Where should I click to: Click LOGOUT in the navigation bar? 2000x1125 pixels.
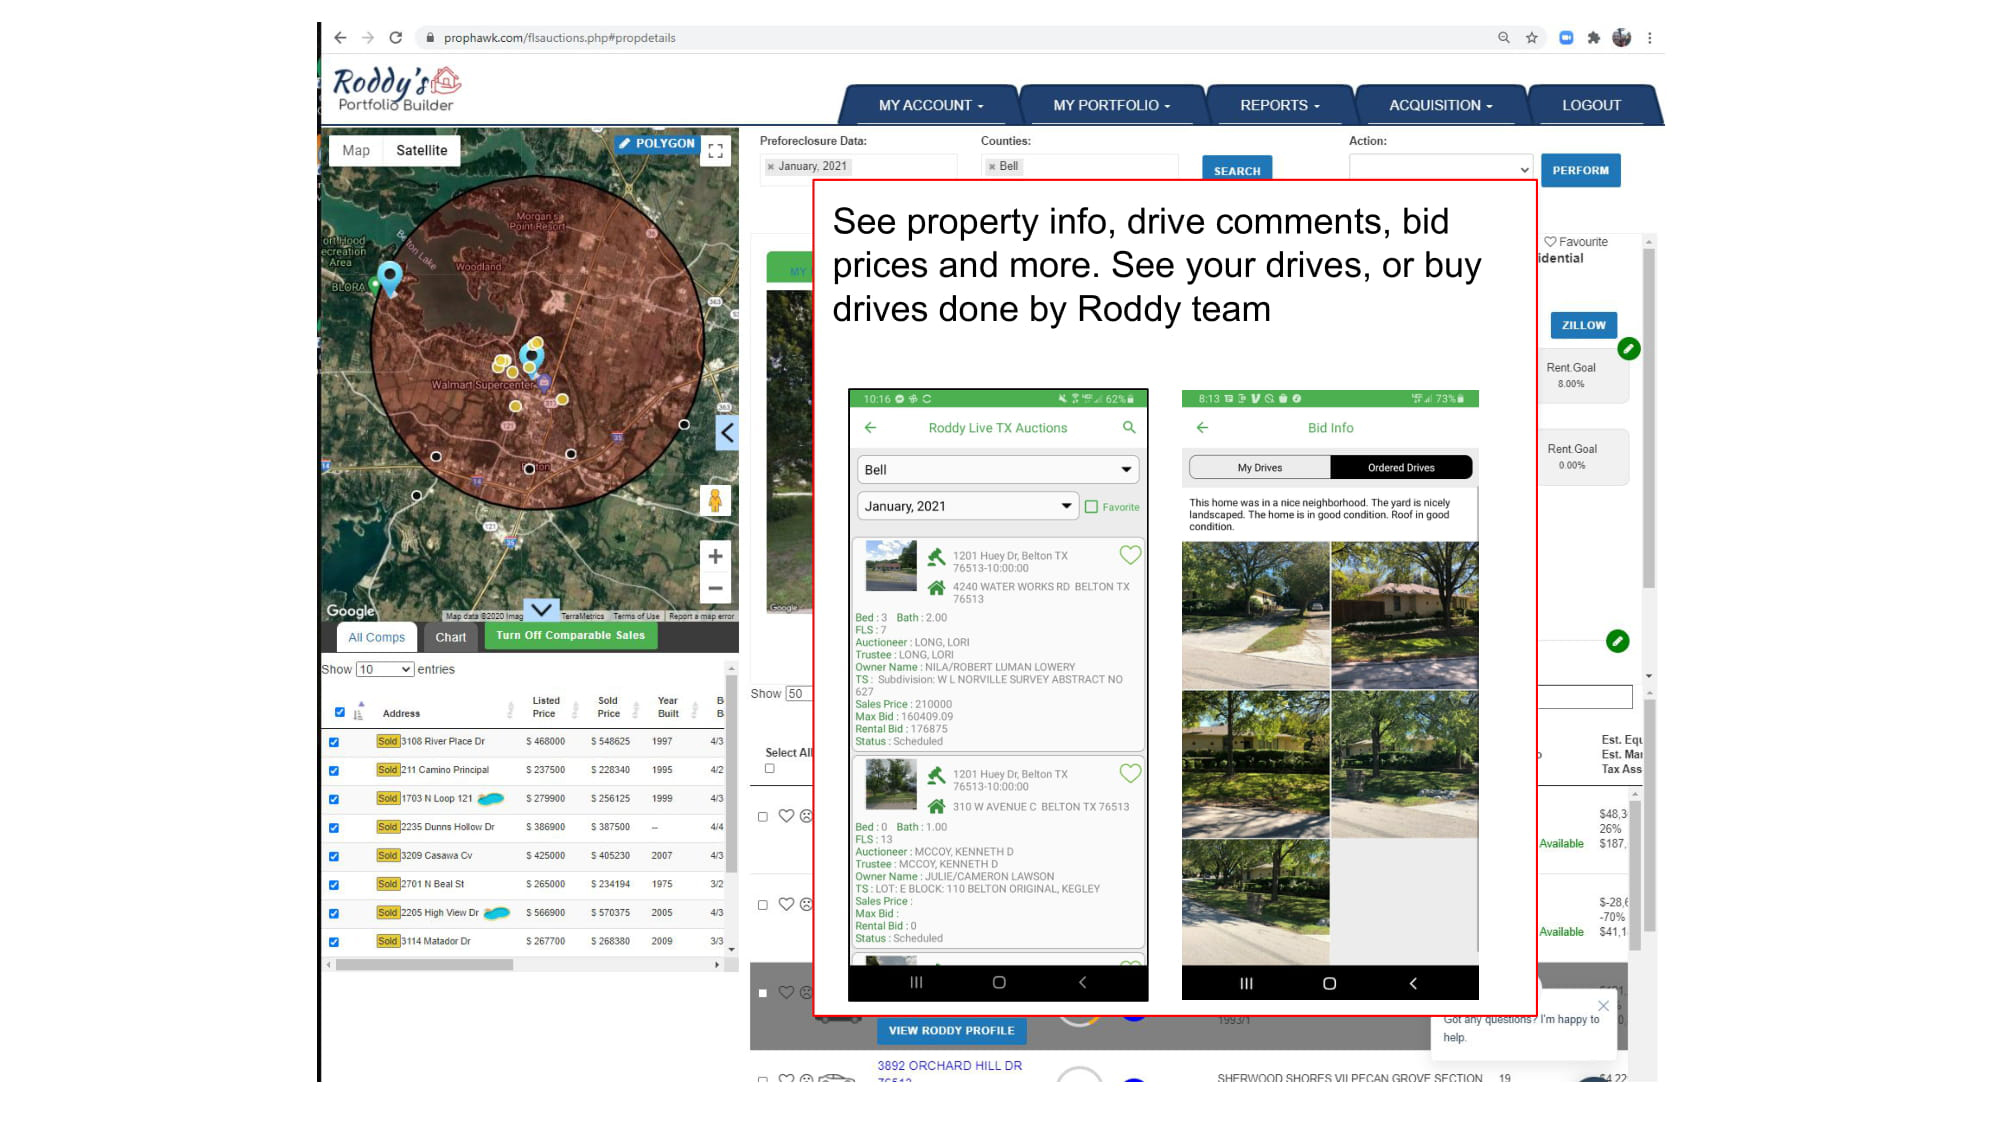(x=1591, y=105)
